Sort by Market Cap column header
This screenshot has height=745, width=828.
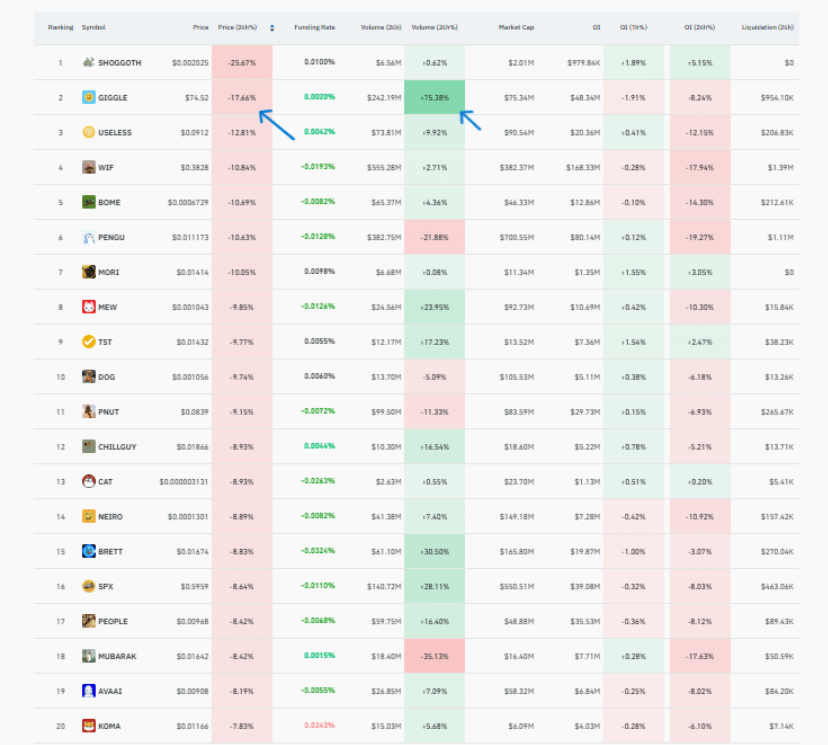click(x=516, y=27)
